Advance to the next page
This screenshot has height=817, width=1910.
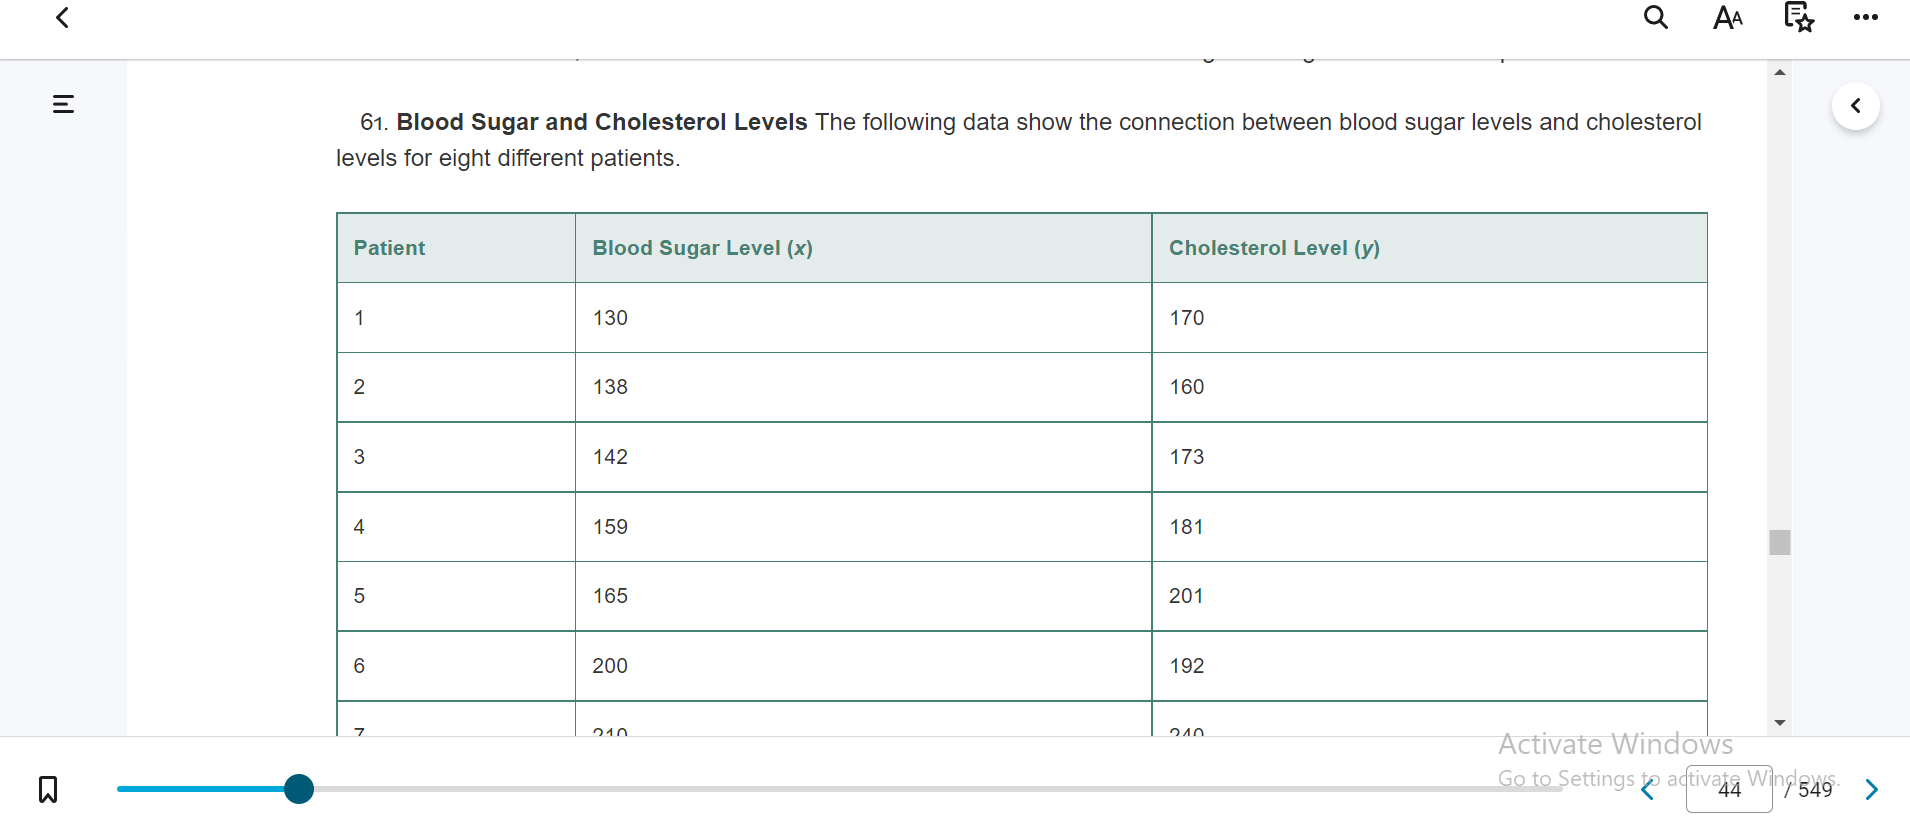click(1872, 790)
